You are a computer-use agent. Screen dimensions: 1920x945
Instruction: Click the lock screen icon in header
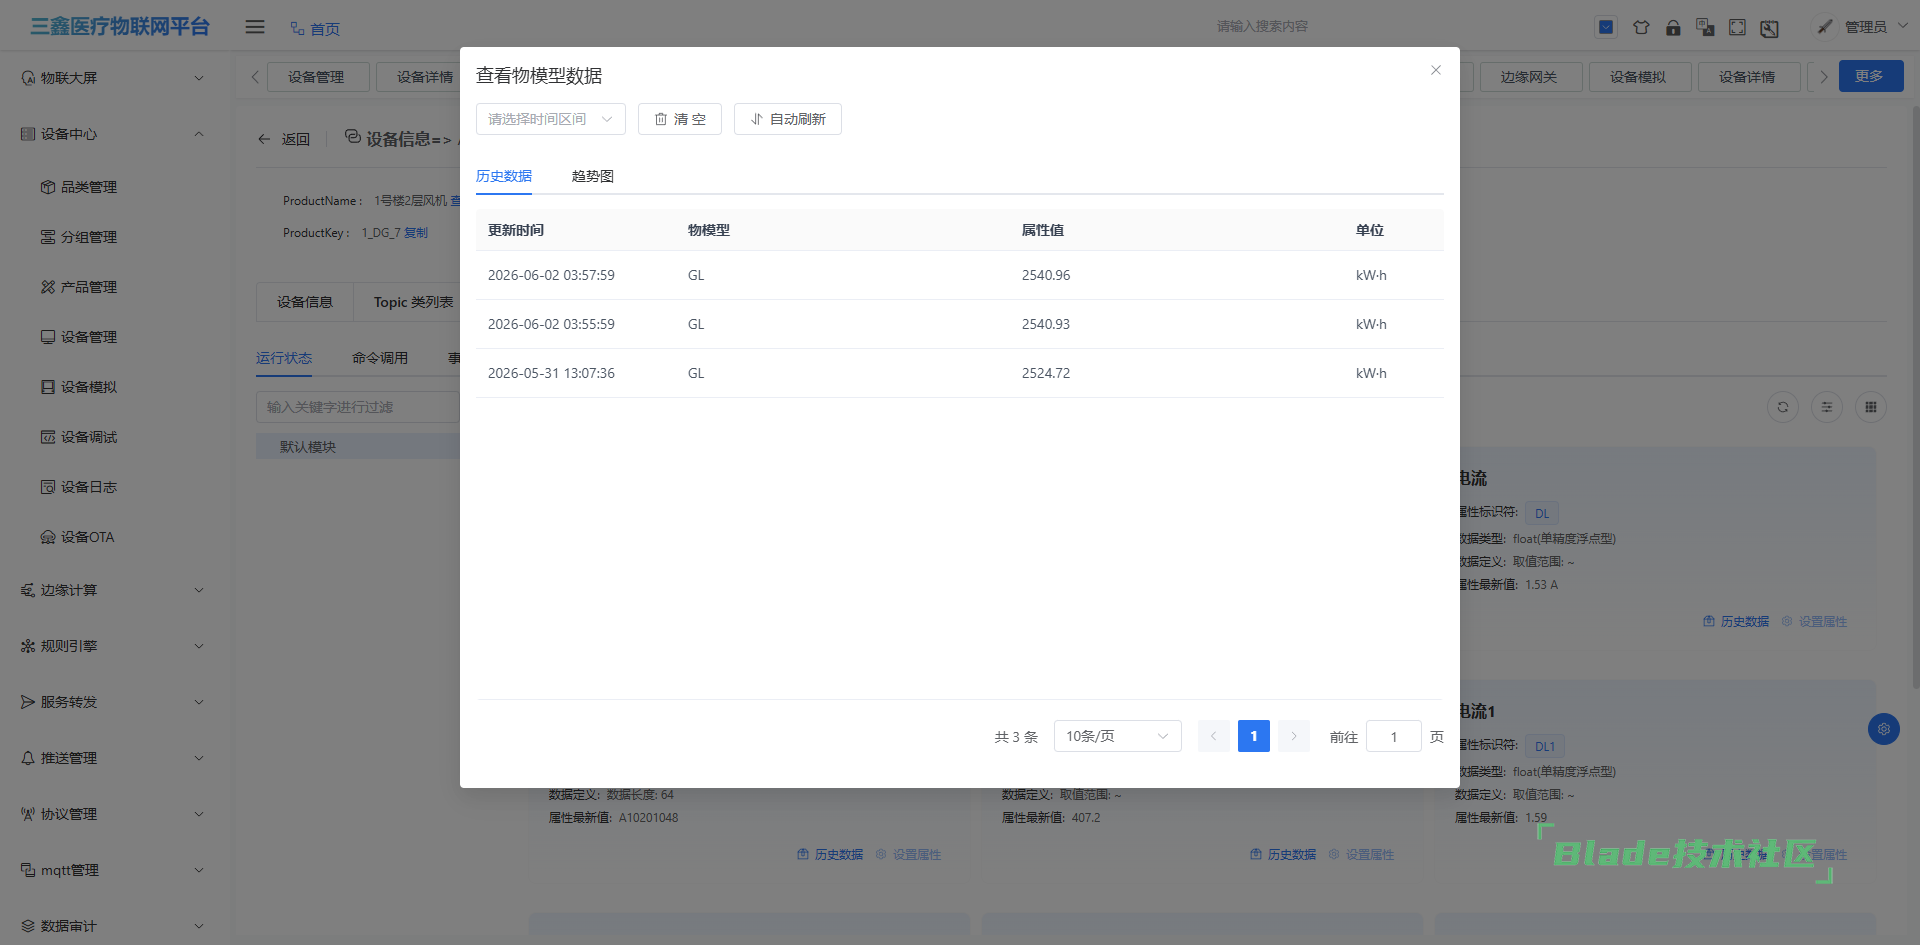point(1673,27)
